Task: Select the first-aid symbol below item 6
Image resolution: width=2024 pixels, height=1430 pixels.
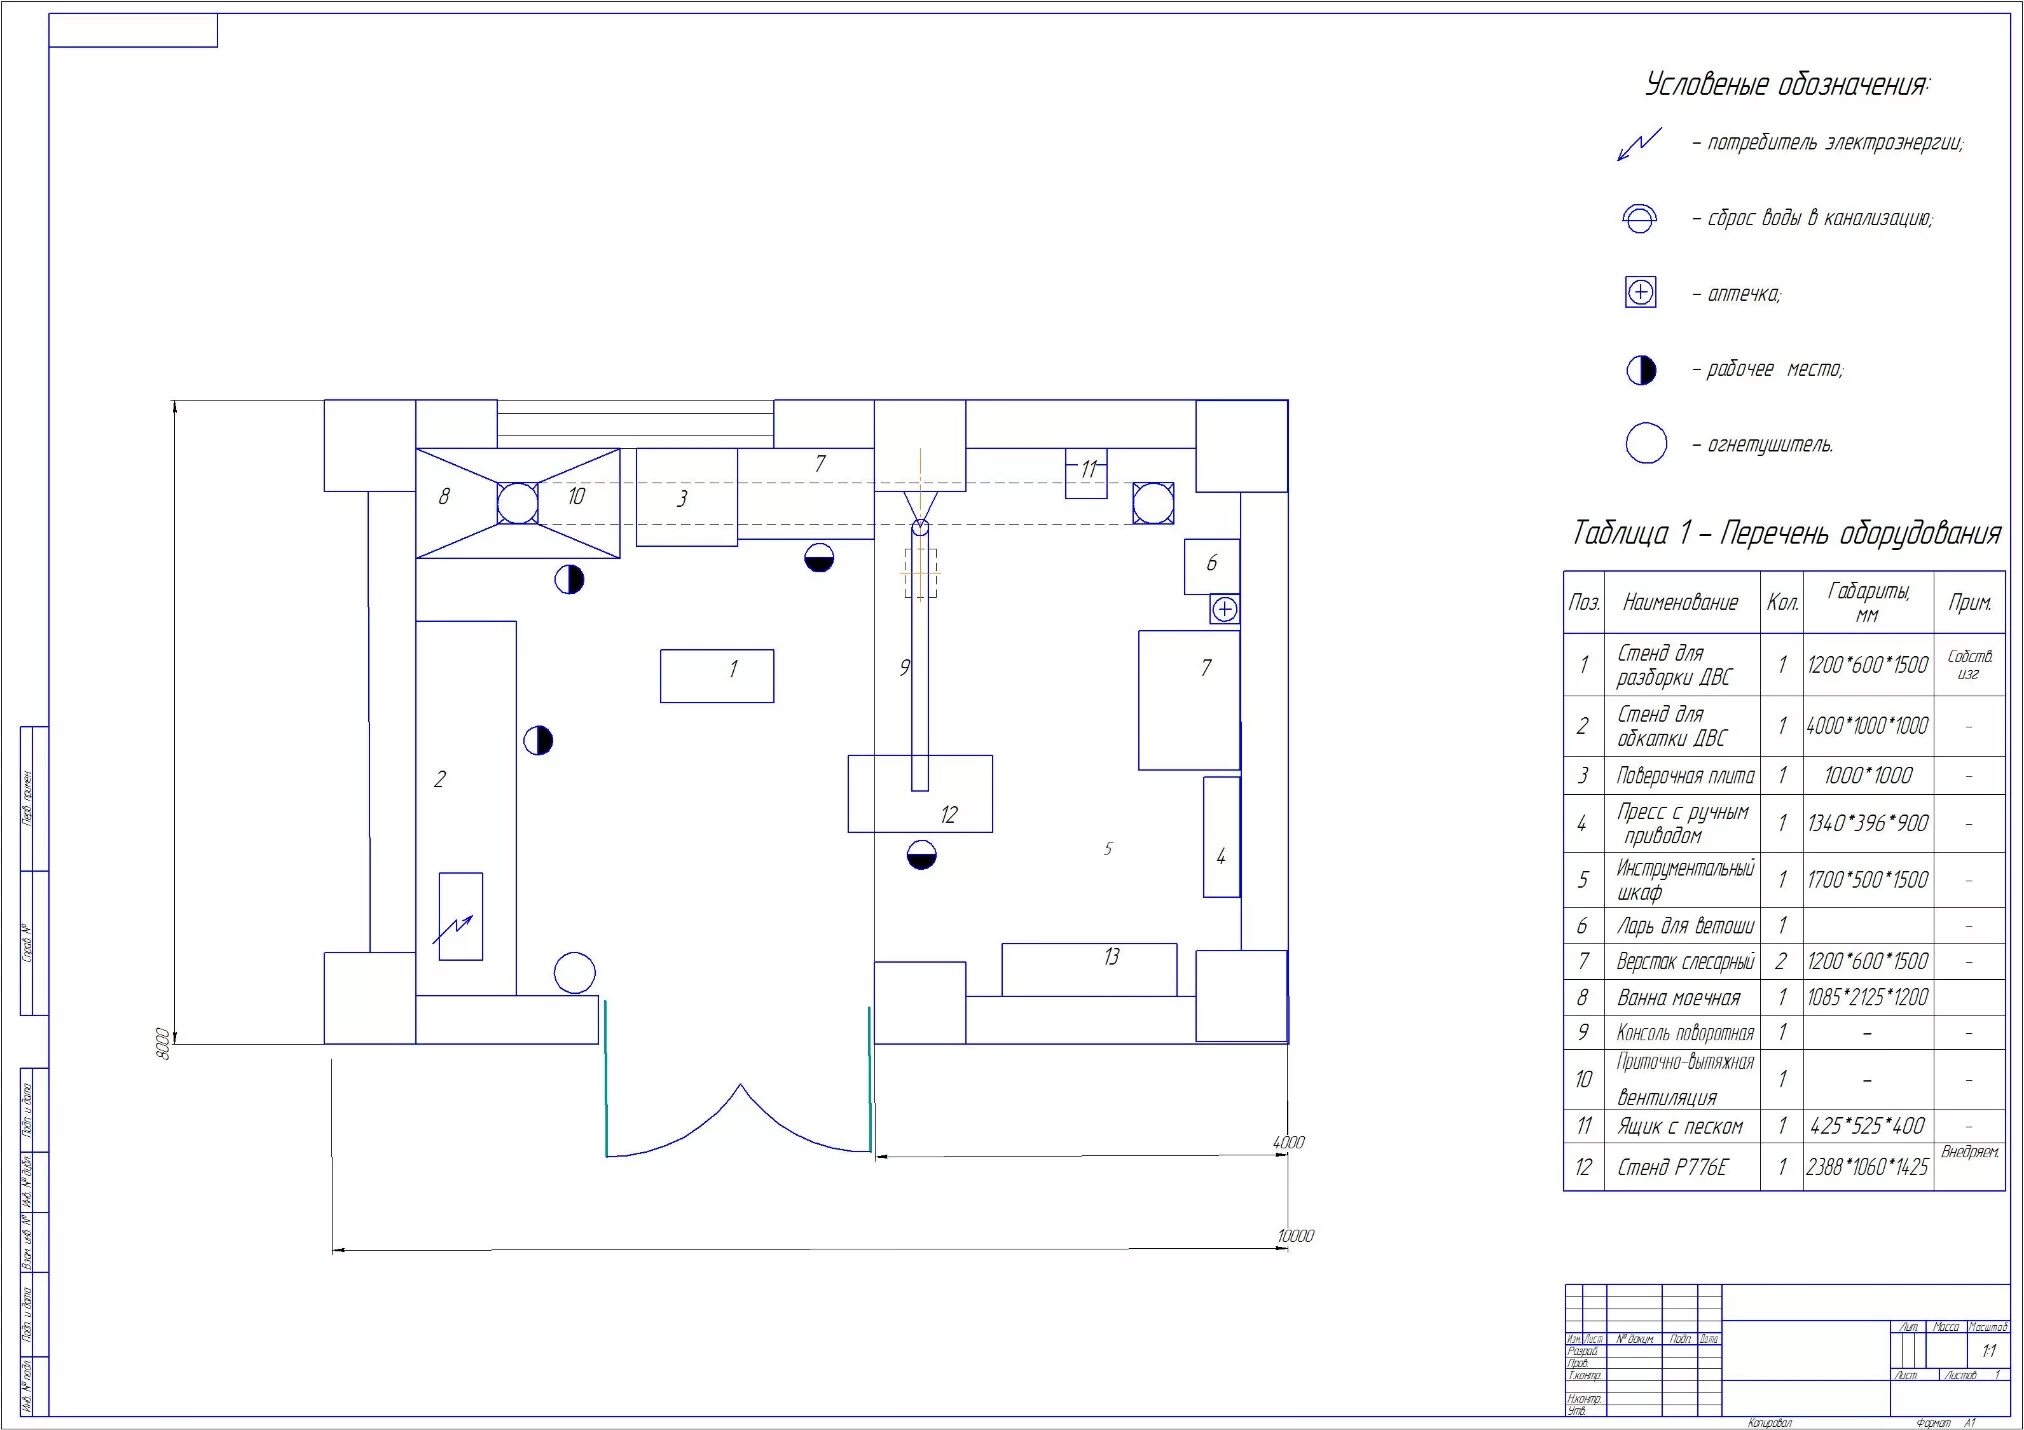Action: [x=1225, y=609]
